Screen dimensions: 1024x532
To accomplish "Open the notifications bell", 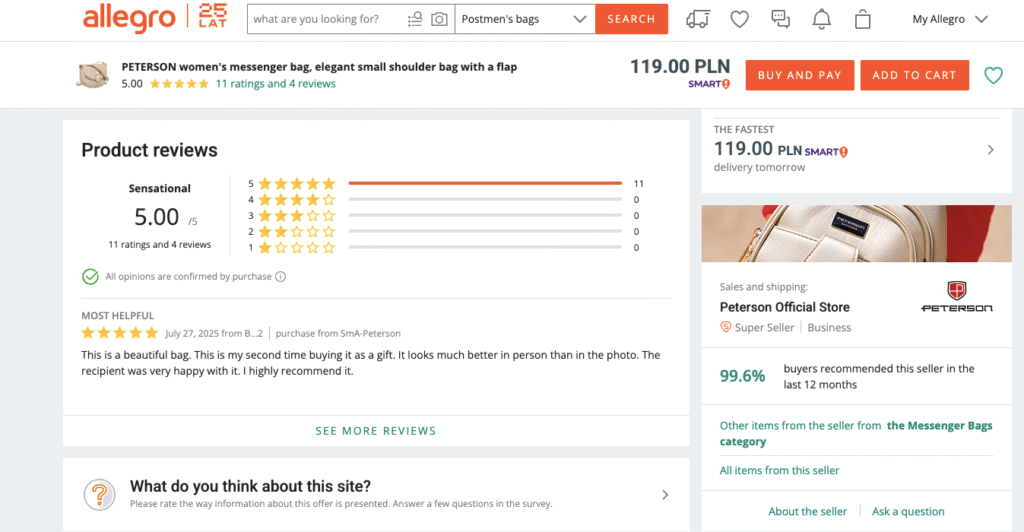I will [822, 19].
